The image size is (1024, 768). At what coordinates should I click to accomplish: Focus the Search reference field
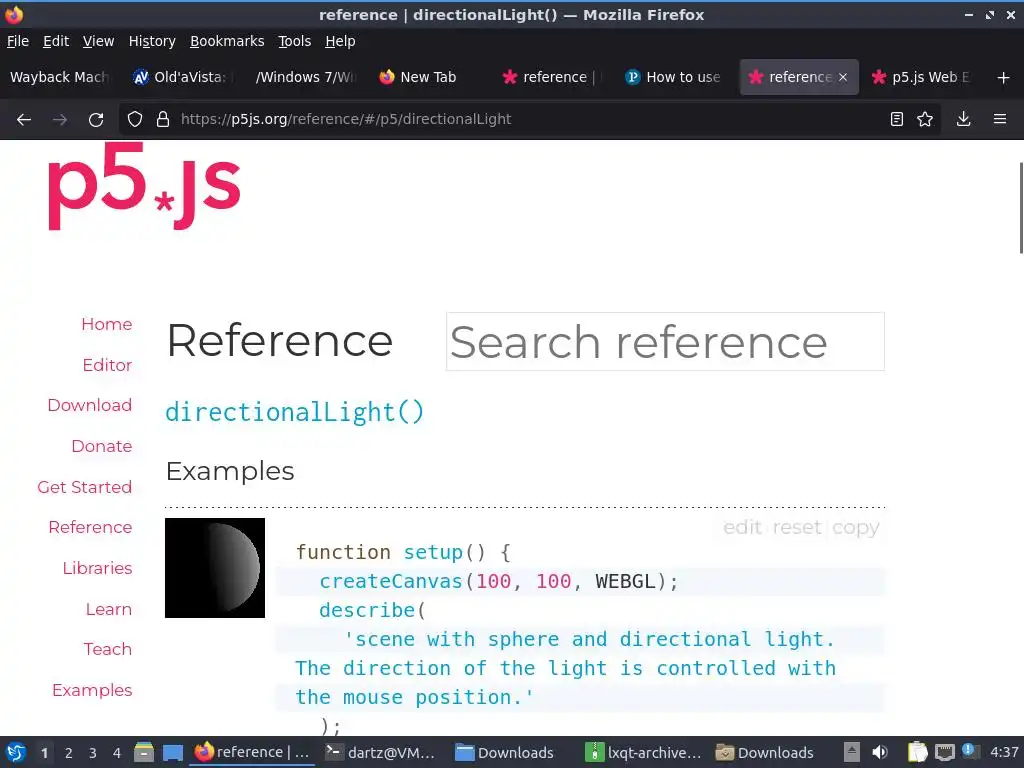click(x=665, y=342)
